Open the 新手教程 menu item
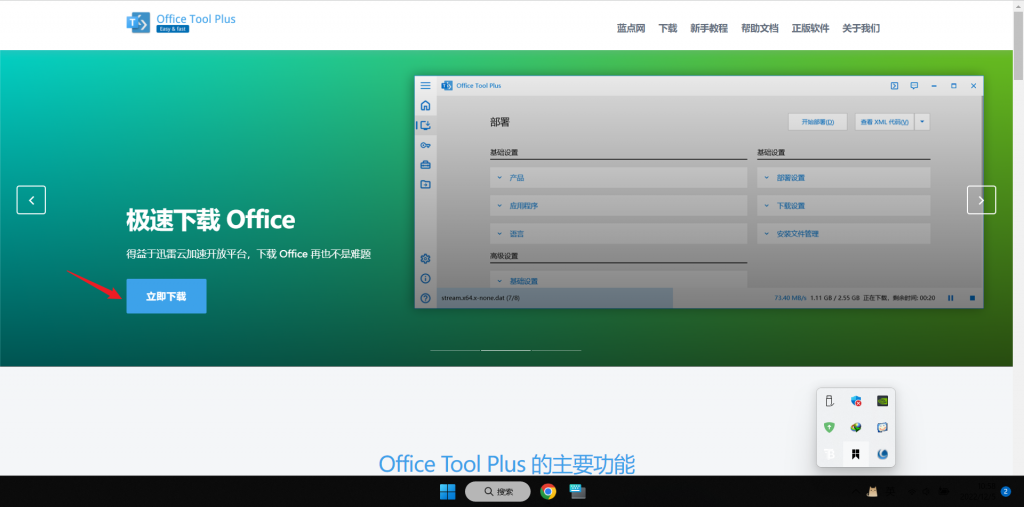The image size is (1024, 507). click(709, 28)
